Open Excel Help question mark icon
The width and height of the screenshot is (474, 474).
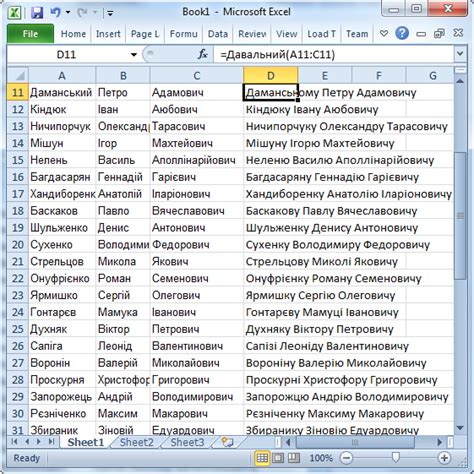[402, 33]
